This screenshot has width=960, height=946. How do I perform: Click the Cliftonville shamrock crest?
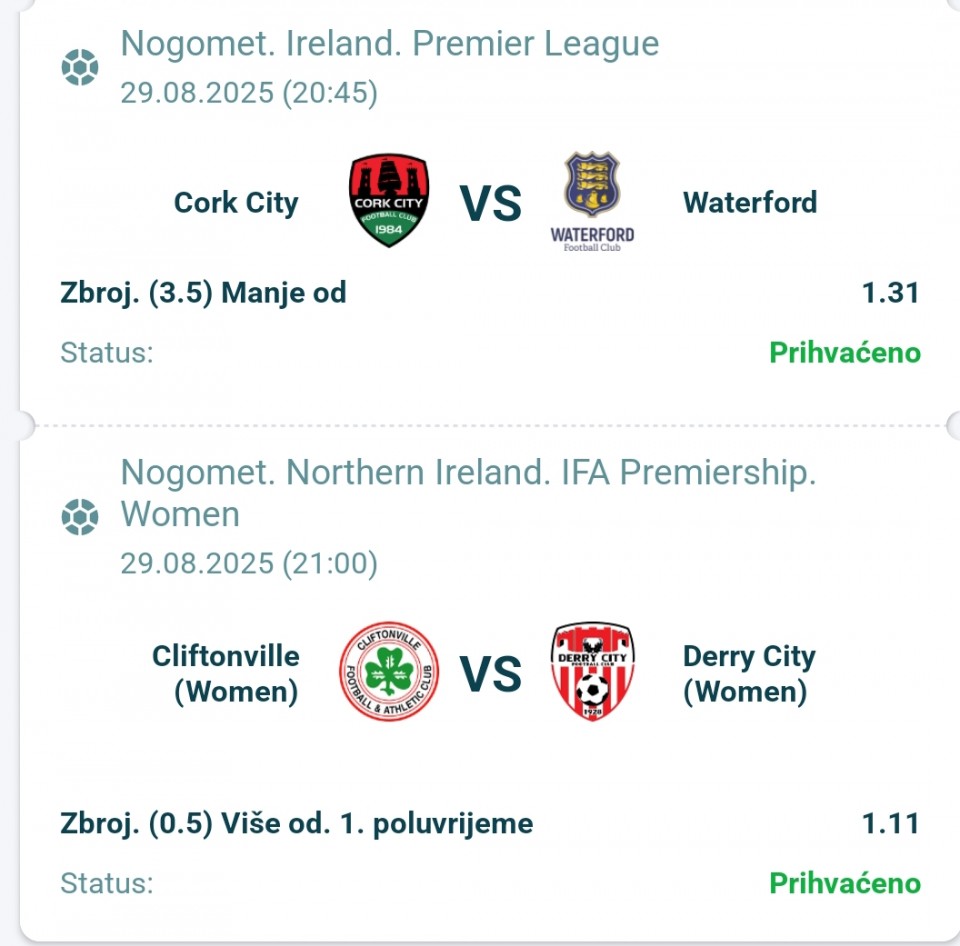point(389,672)
